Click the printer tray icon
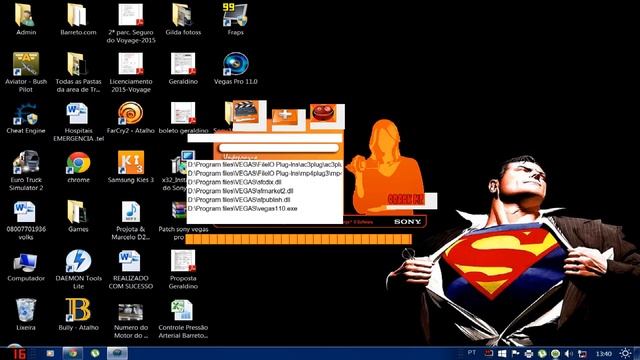 click(529, 353)
